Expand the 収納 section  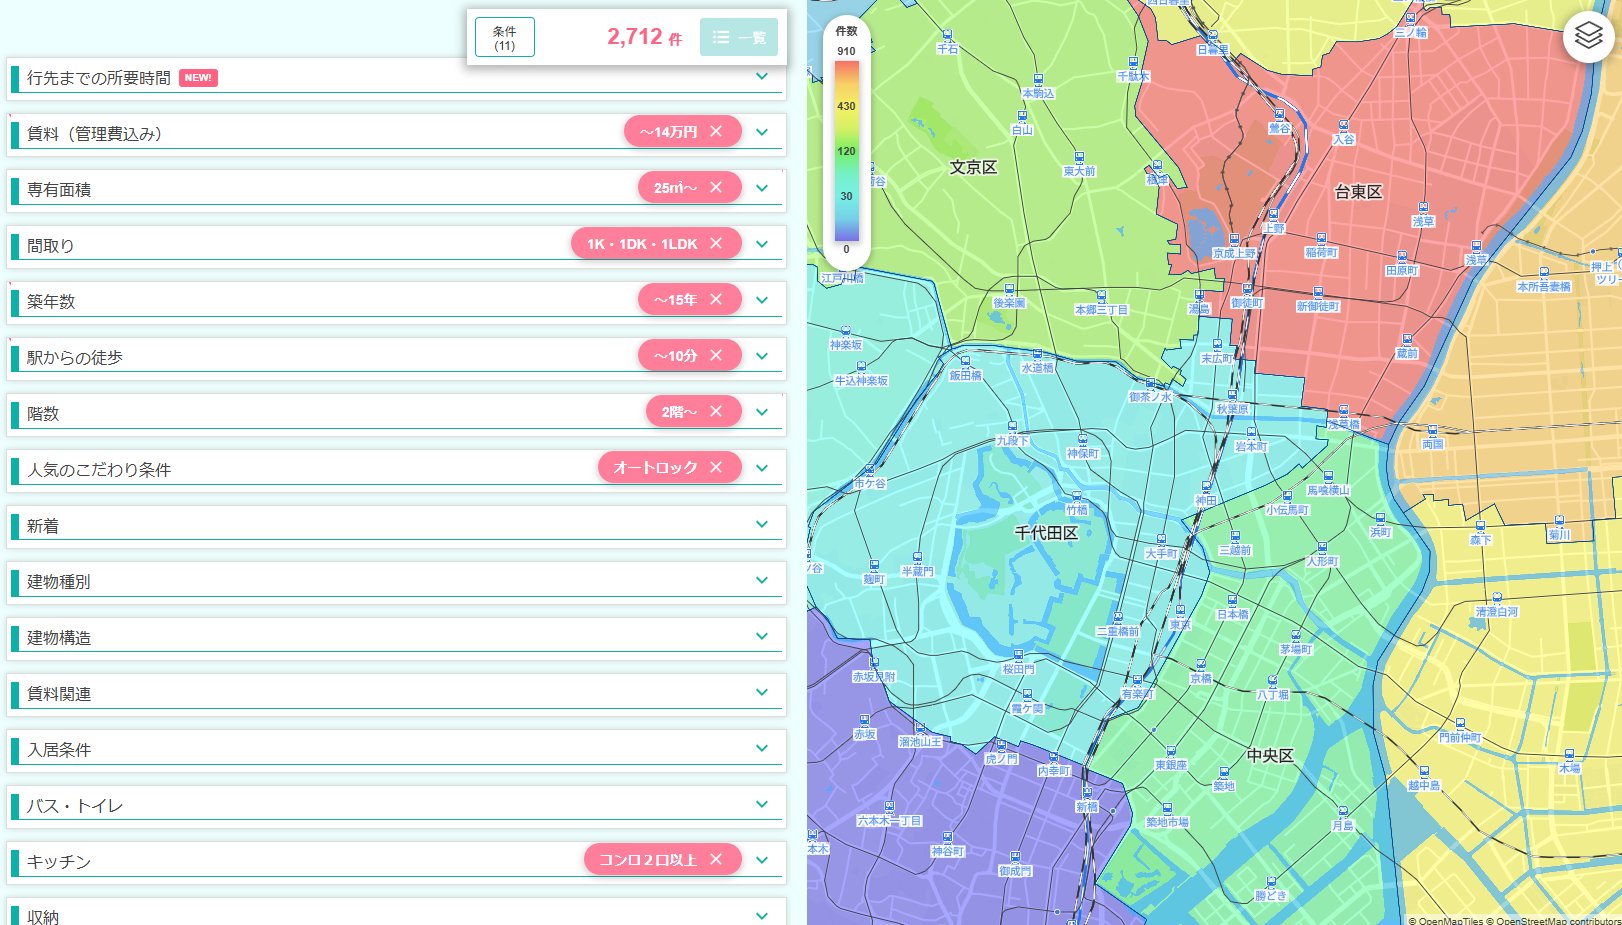(396, 912)
